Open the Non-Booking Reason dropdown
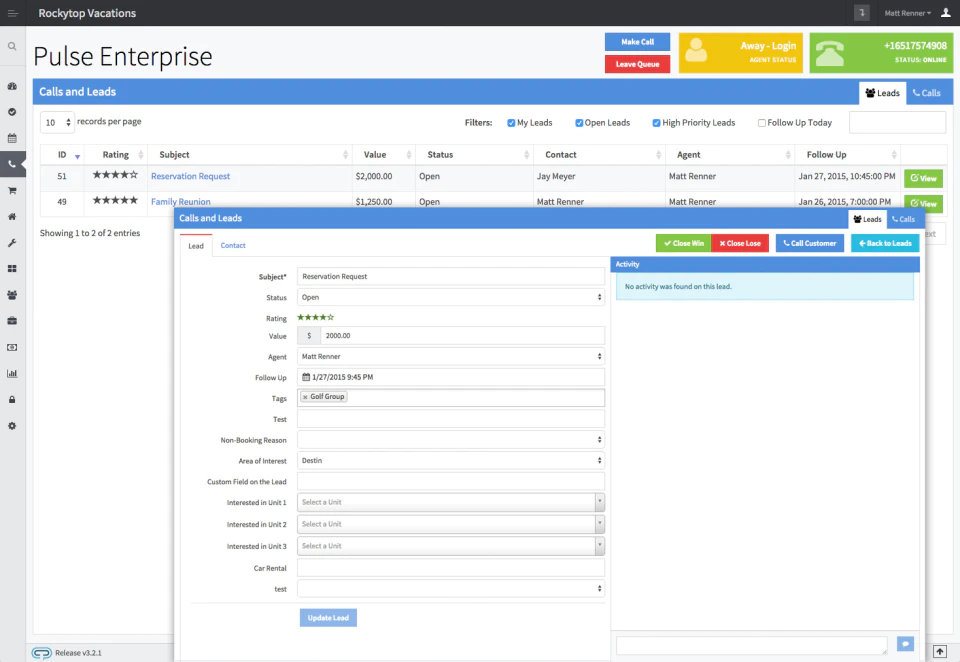The width and height of the screenshot is (960, 662). 451,440
